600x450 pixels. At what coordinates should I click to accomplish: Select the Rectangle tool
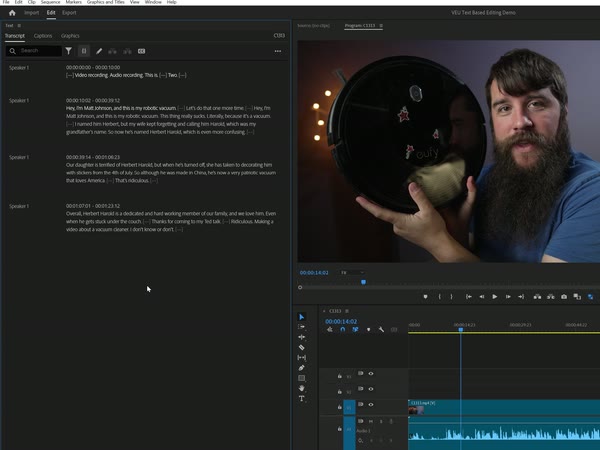pyautogui.click(x=302, y=378)
